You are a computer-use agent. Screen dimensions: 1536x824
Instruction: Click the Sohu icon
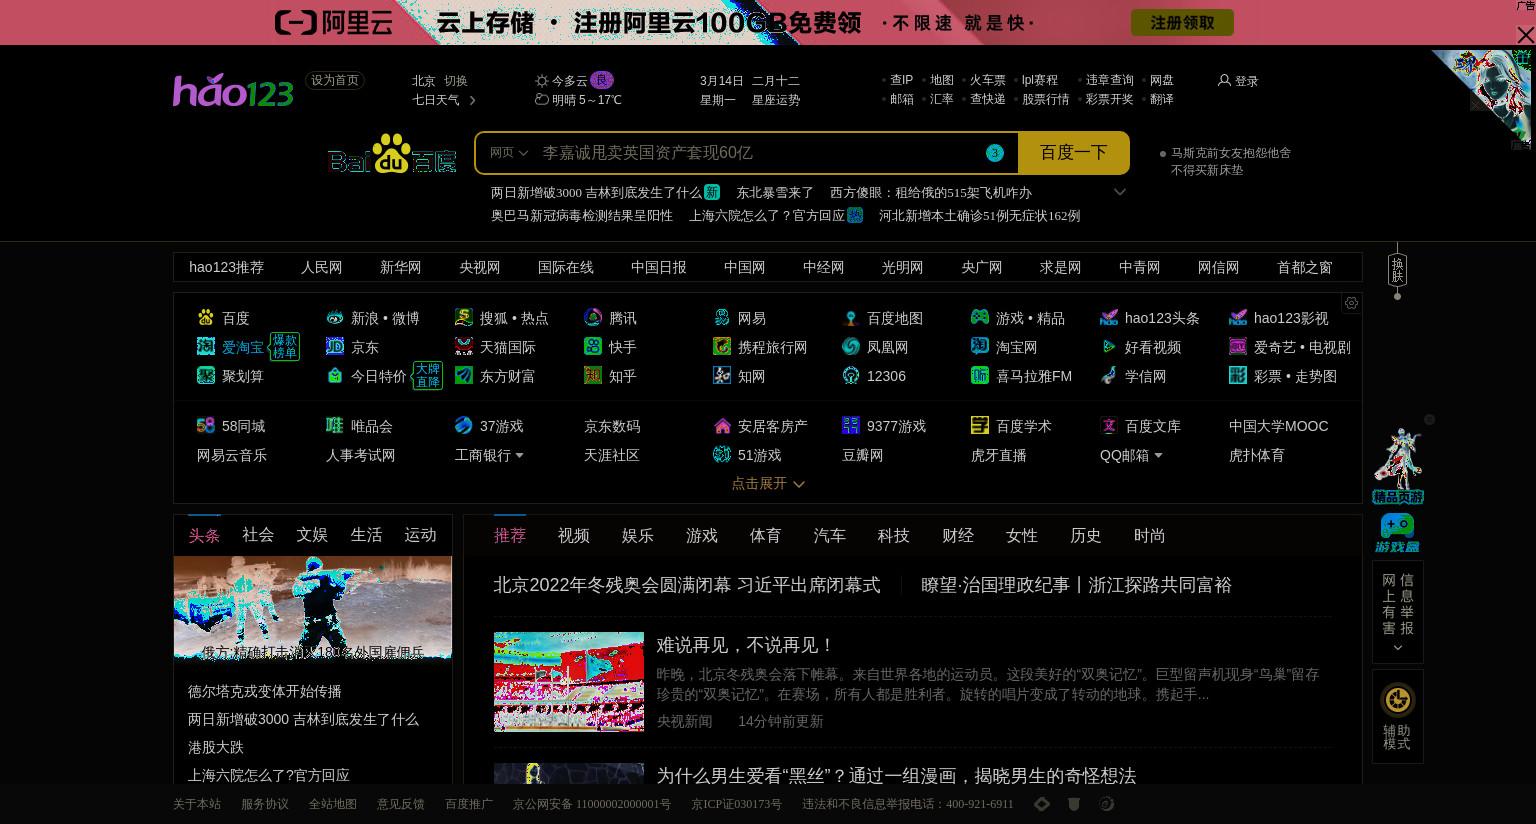coord(464,318)
